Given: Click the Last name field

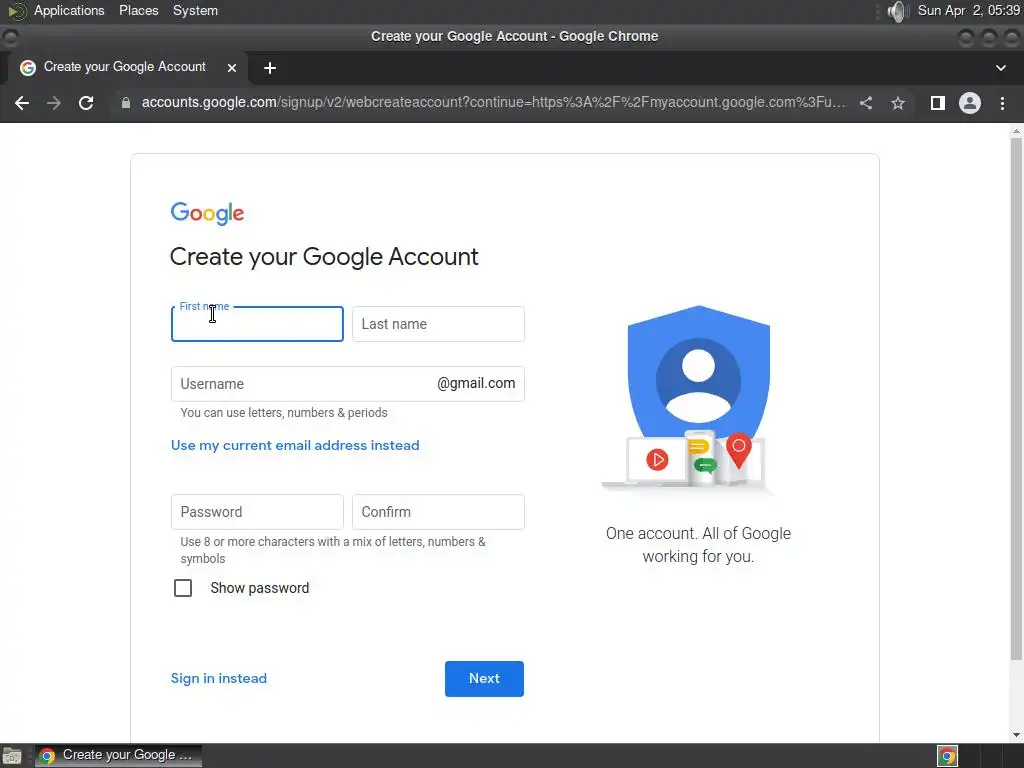Looking at the screenshot, I should pos(438,324).
